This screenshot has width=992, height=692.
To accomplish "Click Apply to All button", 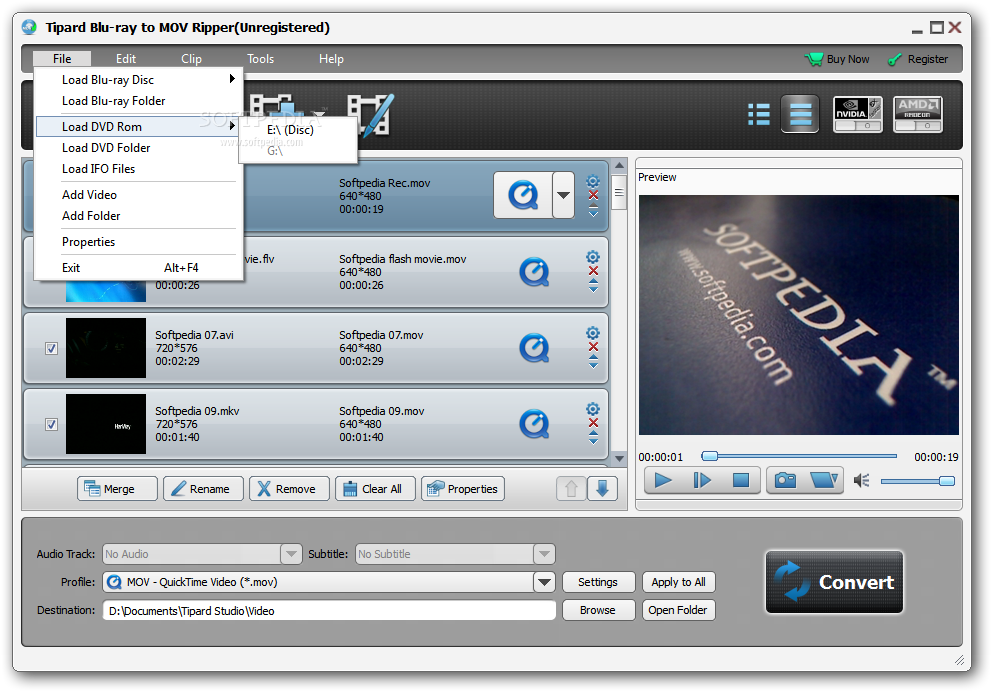I will pyautogui.click(x=678, y=582).
